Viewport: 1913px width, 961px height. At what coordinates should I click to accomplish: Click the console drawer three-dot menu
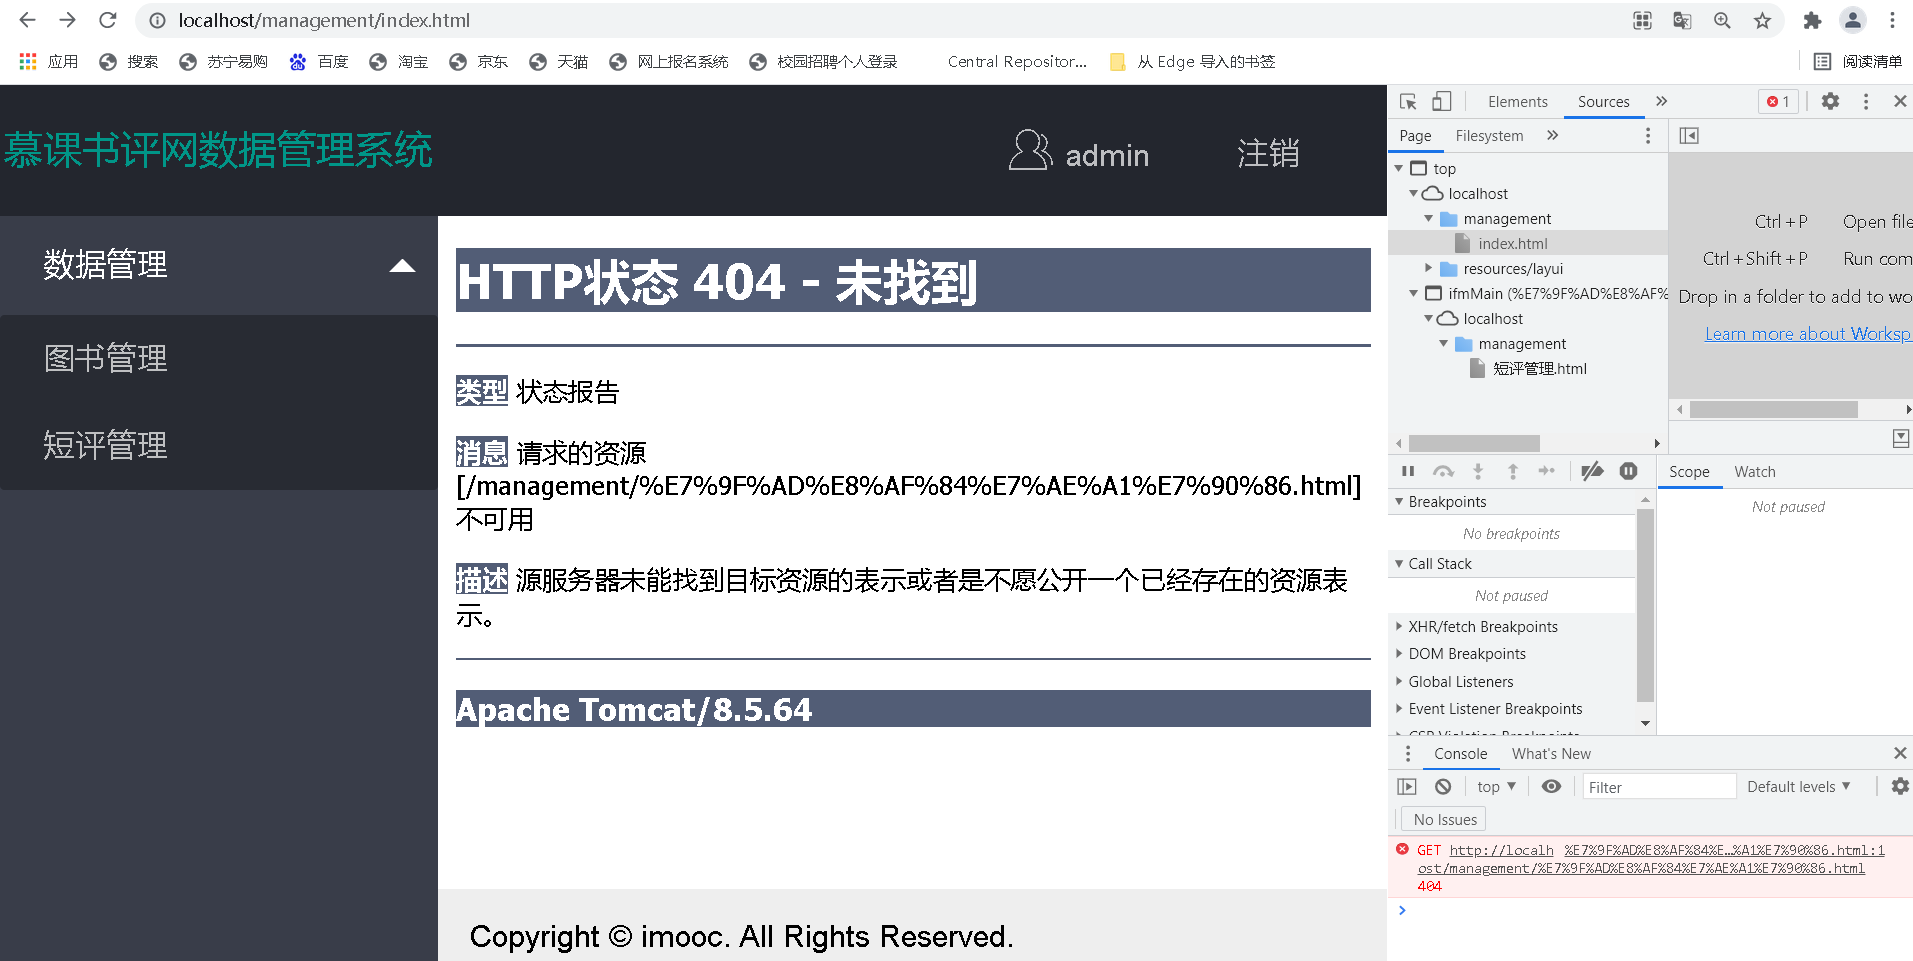1408,753
